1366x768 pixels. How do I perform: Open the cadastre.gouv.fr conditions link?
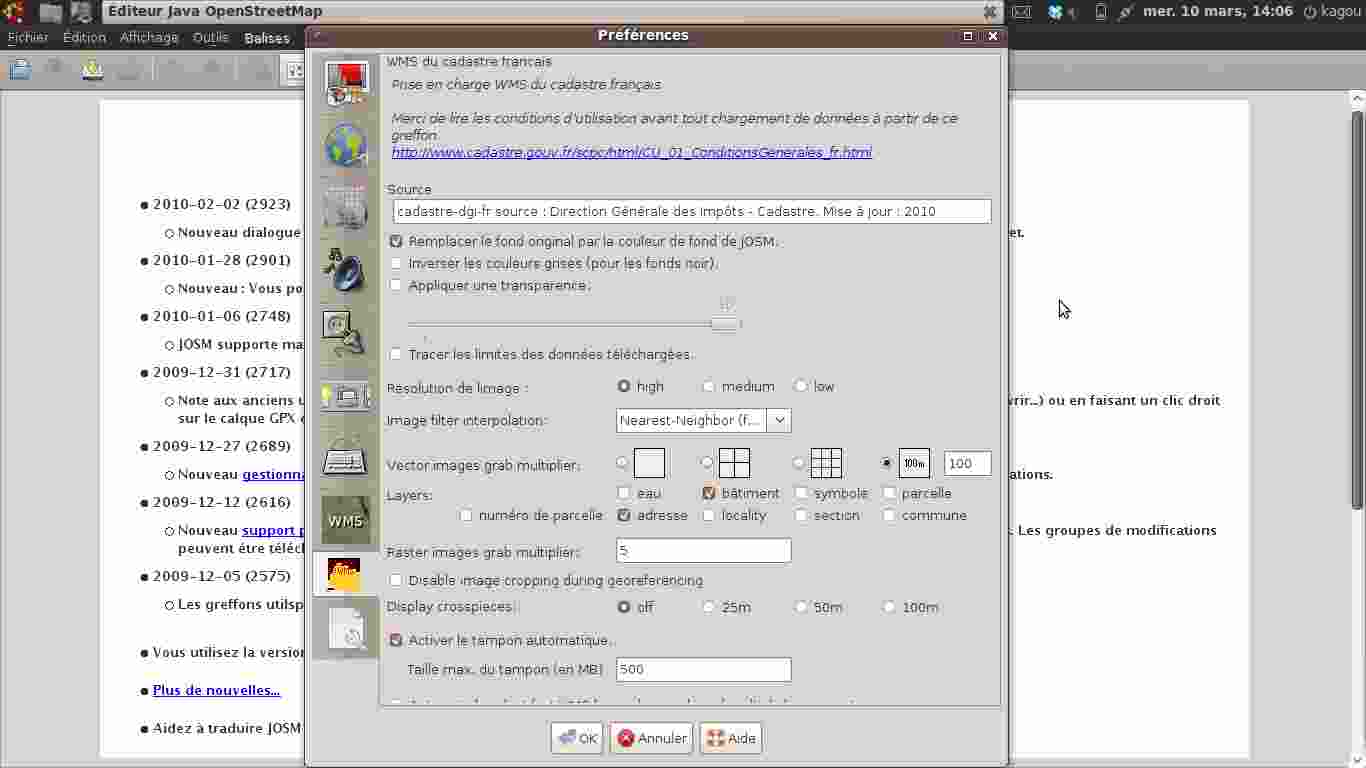[632, 152]
